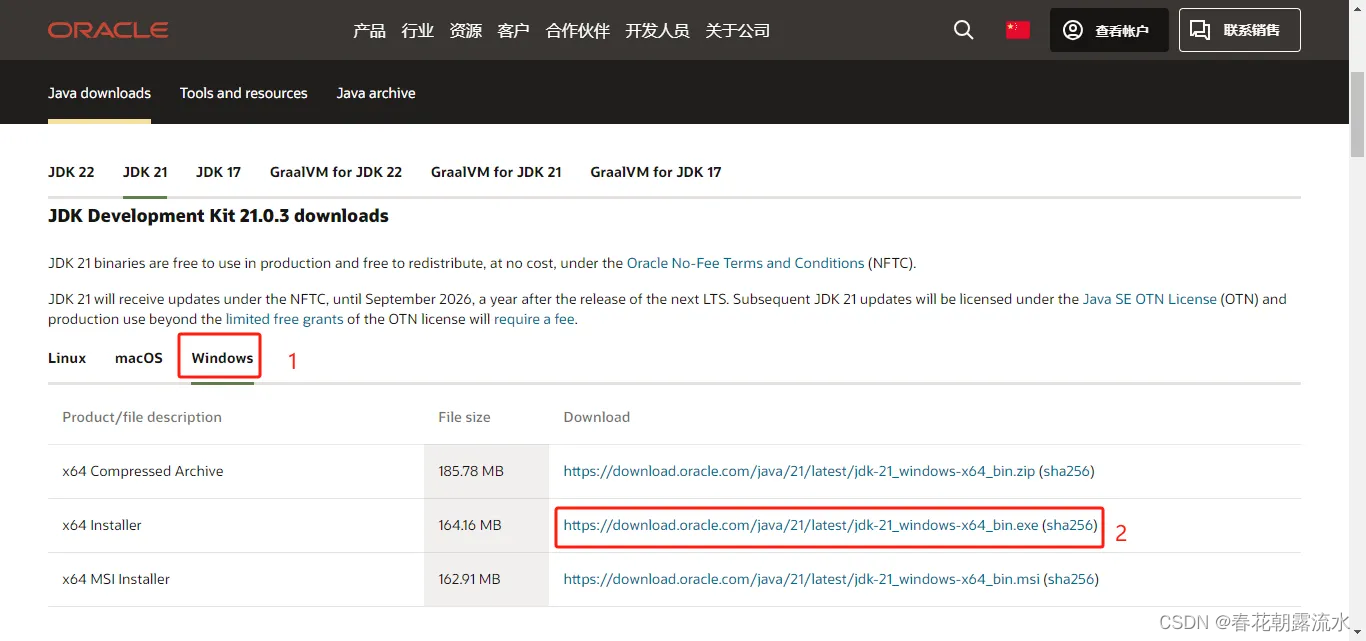Click the JDK Development Kit 21.0.3 downloads heading
Image resolution: width=1366 pixels, height=641 pixels.
click(x=218, y=216)
